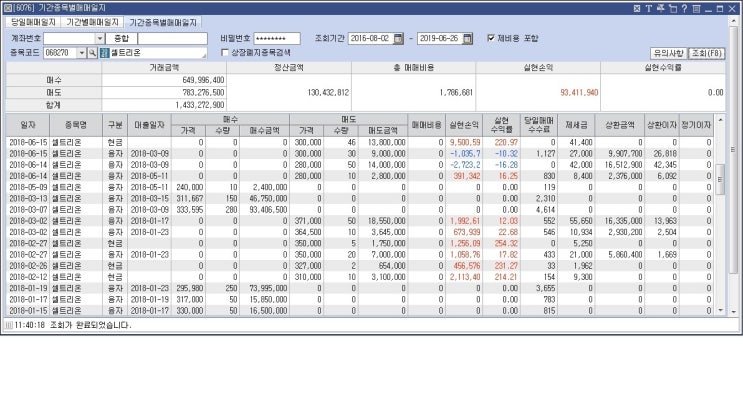Click the status message 조회가 완료되었습니다
The width and height of the screenshot is (743, 404).
[90, 325]
